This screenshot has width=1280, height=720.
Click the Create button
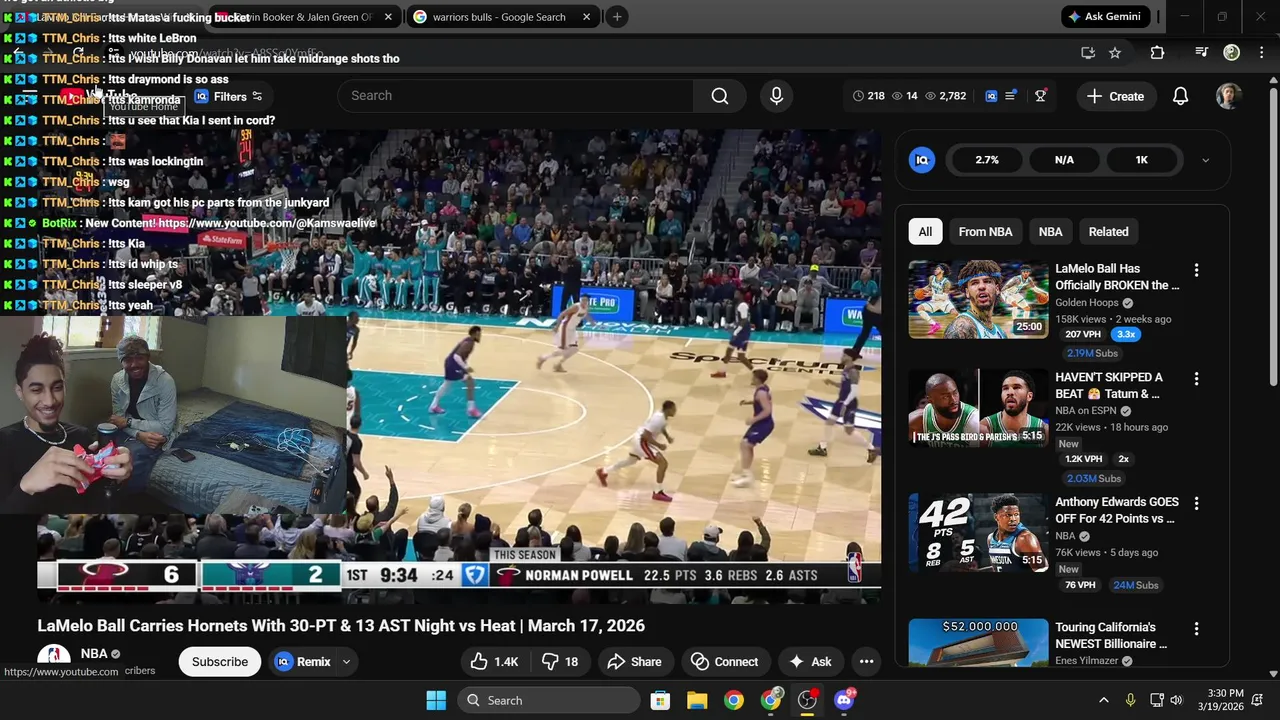tap(1115, 96)
